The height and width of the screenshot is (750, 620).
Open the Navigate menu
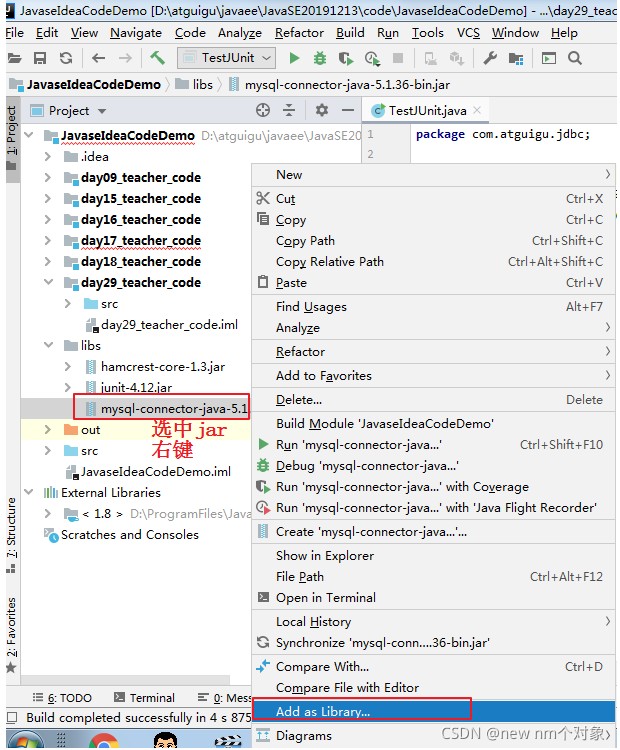[136, 33]
